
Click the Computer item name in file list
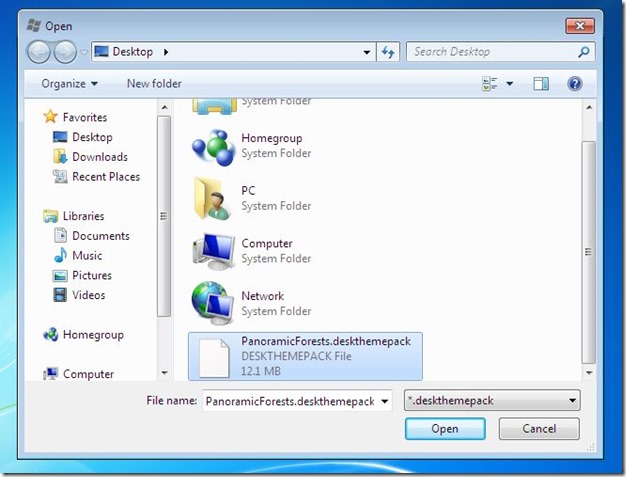coord(267,243)
